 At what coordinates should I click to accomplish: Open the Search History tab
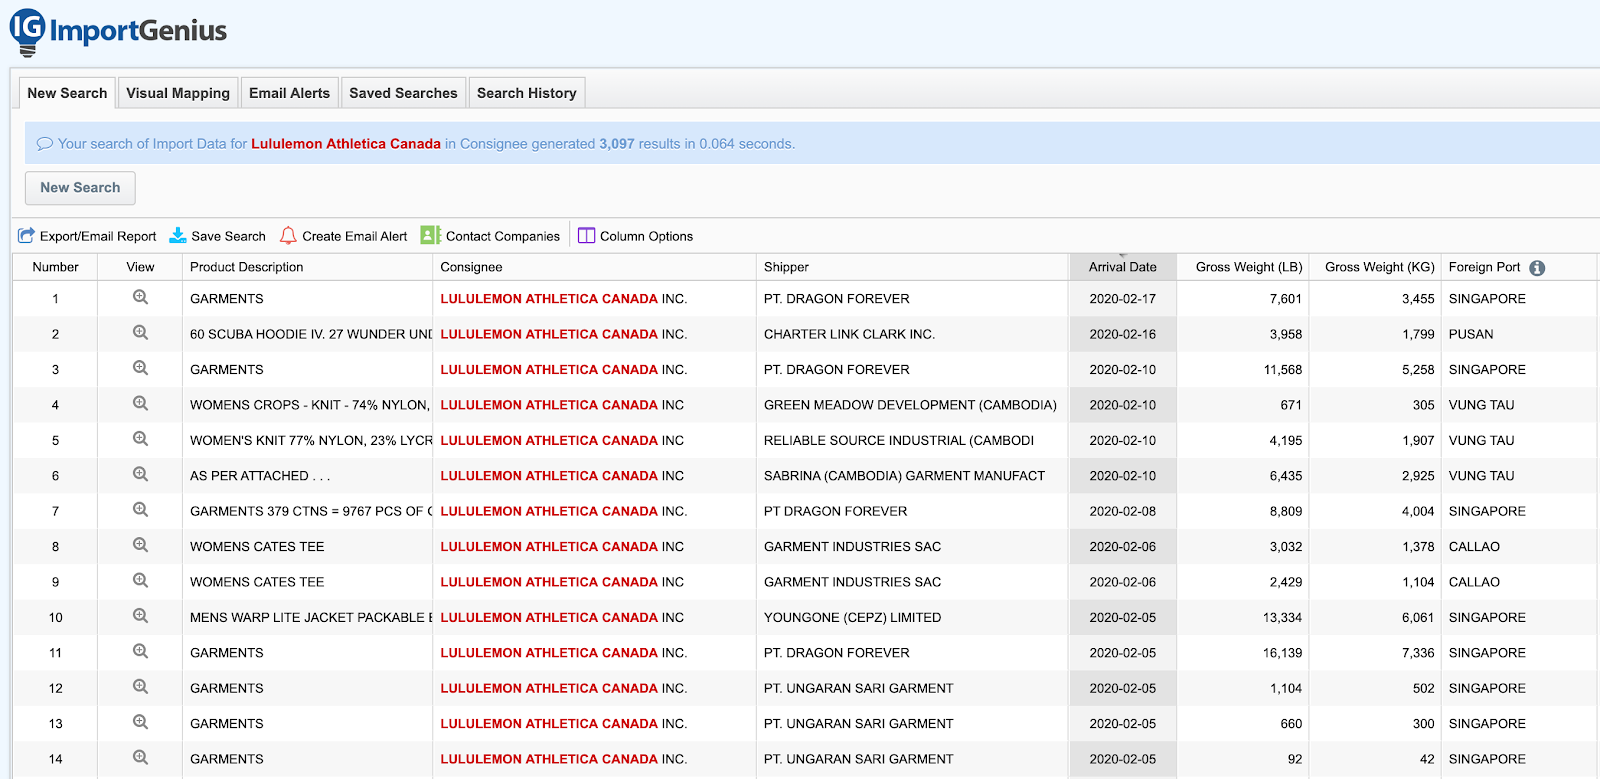pos(527,93)
